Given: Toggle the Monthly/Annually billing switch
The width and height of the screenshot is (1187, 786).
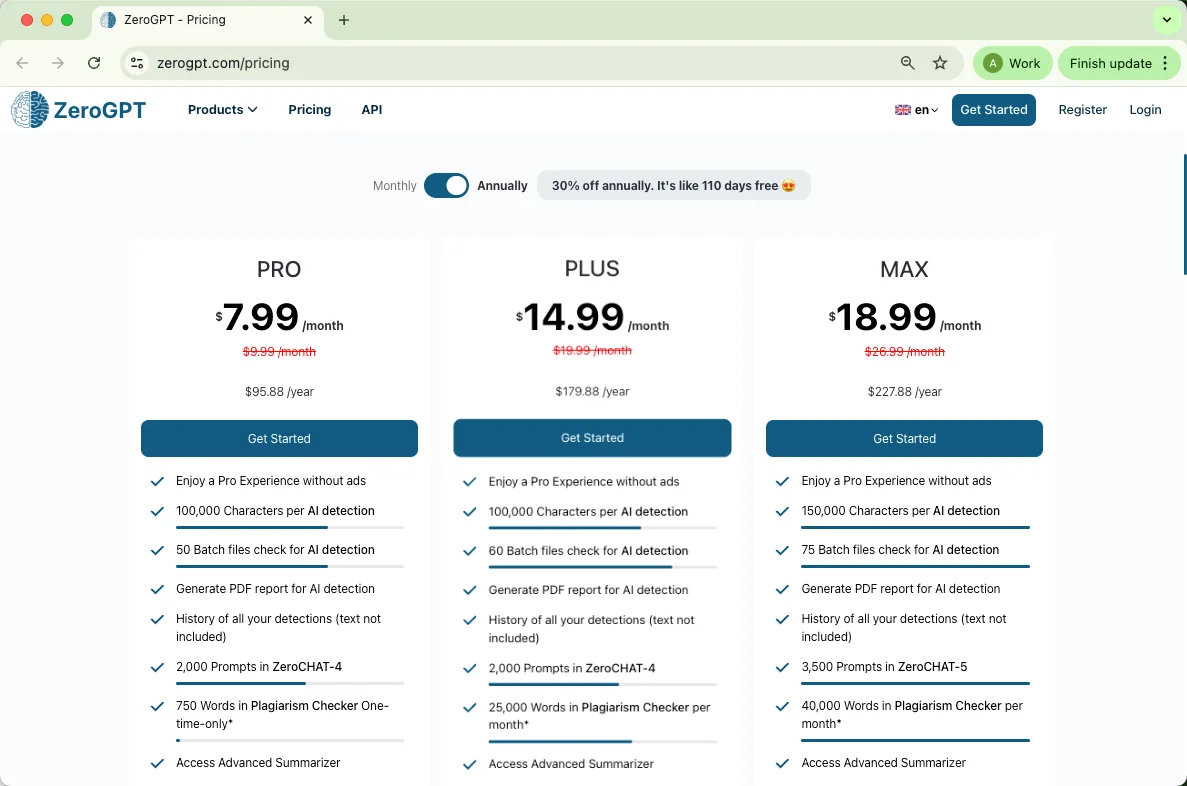Looking at the screenshot, I should pyautogui.click(x=446, y=186).
